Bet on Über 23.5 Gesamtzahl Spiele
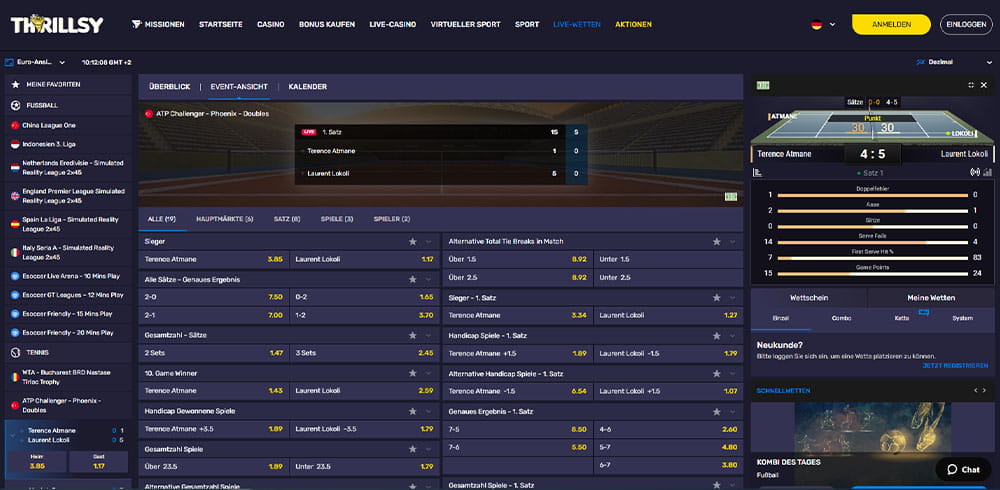The image size is (1000, 490). pyautogui.click(x=213, y=466)
